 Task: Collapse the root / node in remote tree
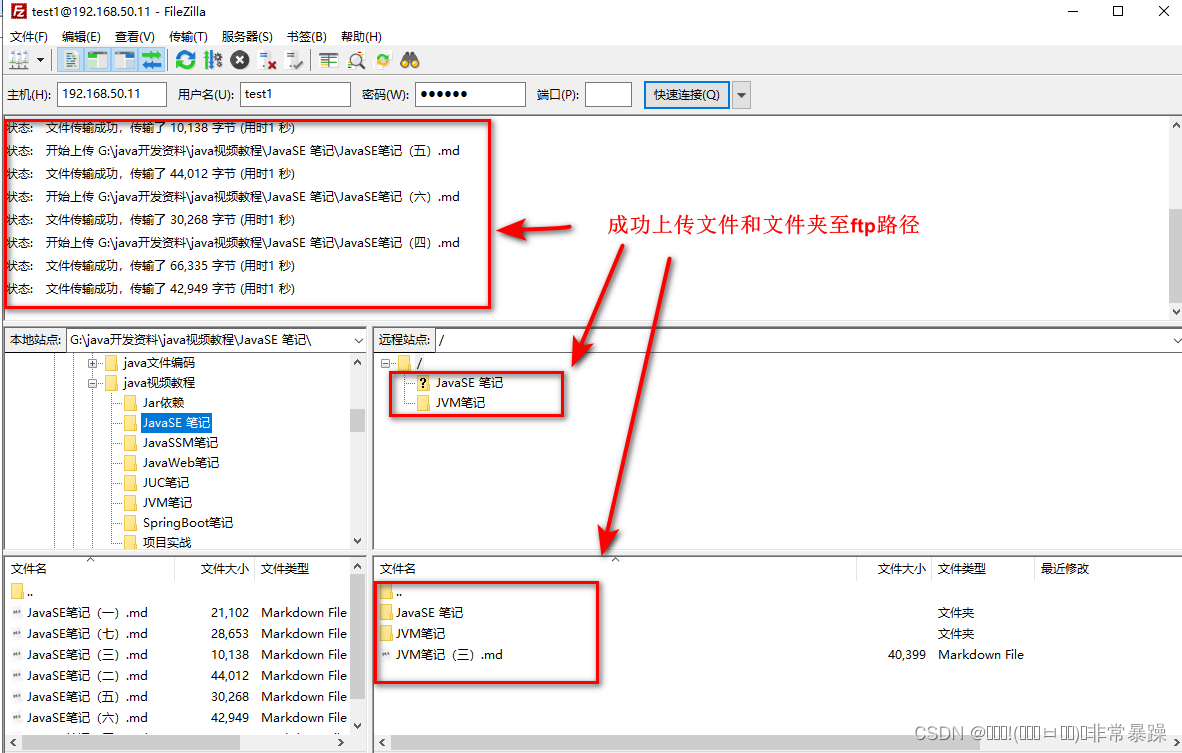385,364
